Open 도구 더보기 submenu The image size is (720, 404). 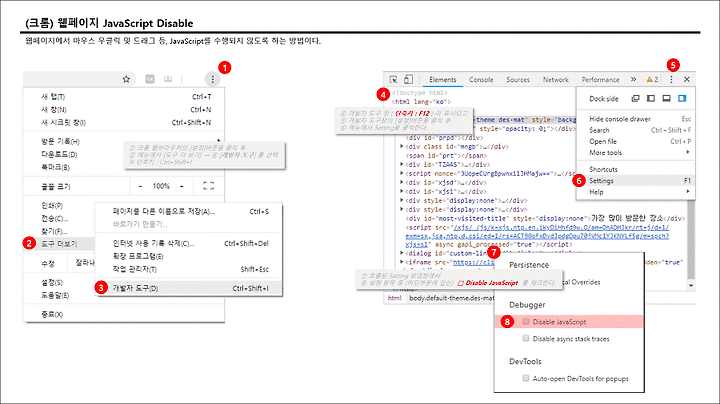(x=60, y=244)
